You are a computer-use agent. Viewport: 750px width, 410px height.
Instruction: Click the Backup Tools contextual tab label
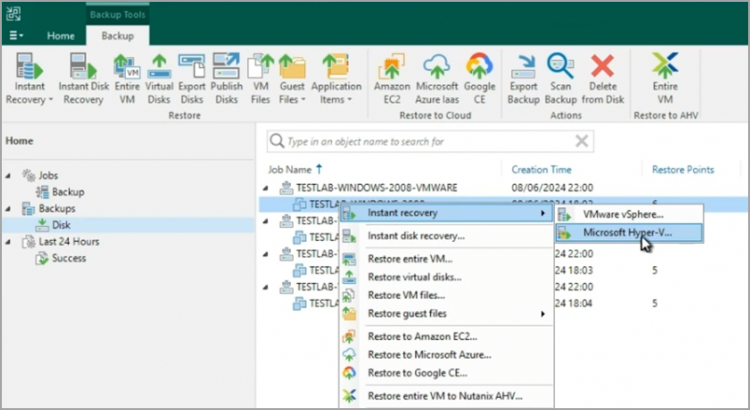[118, 14]
